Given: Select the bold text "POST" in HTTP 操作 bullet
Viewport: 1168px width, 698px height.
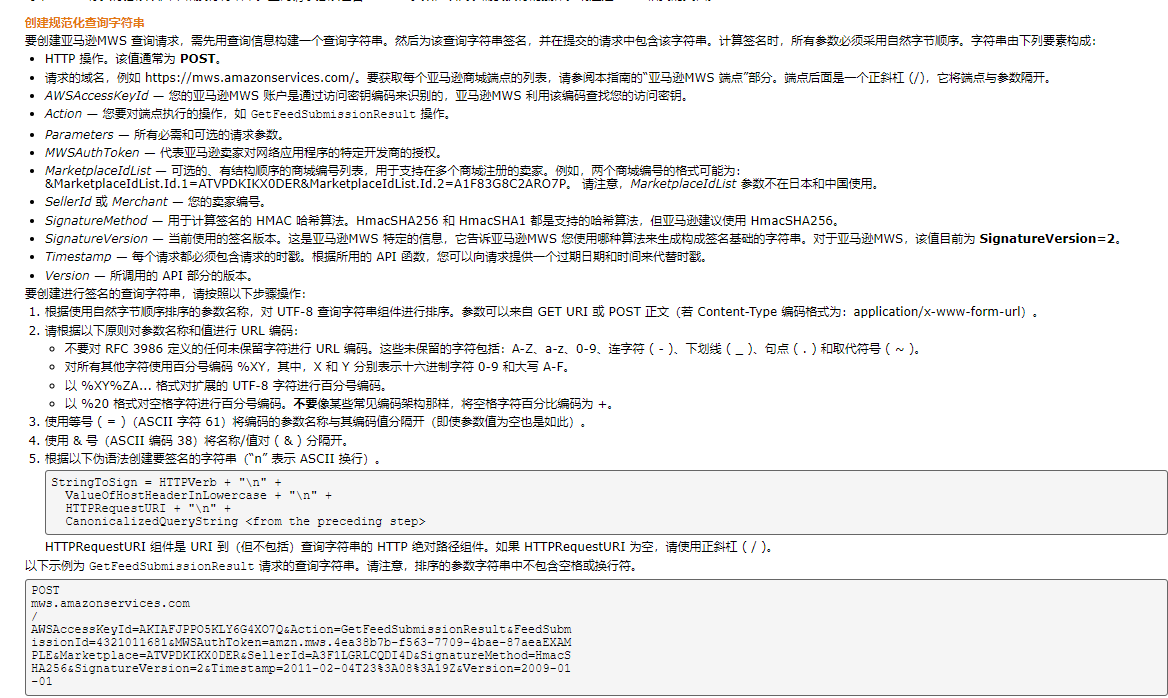Looking at the screenshot, I should click(197, 59).
